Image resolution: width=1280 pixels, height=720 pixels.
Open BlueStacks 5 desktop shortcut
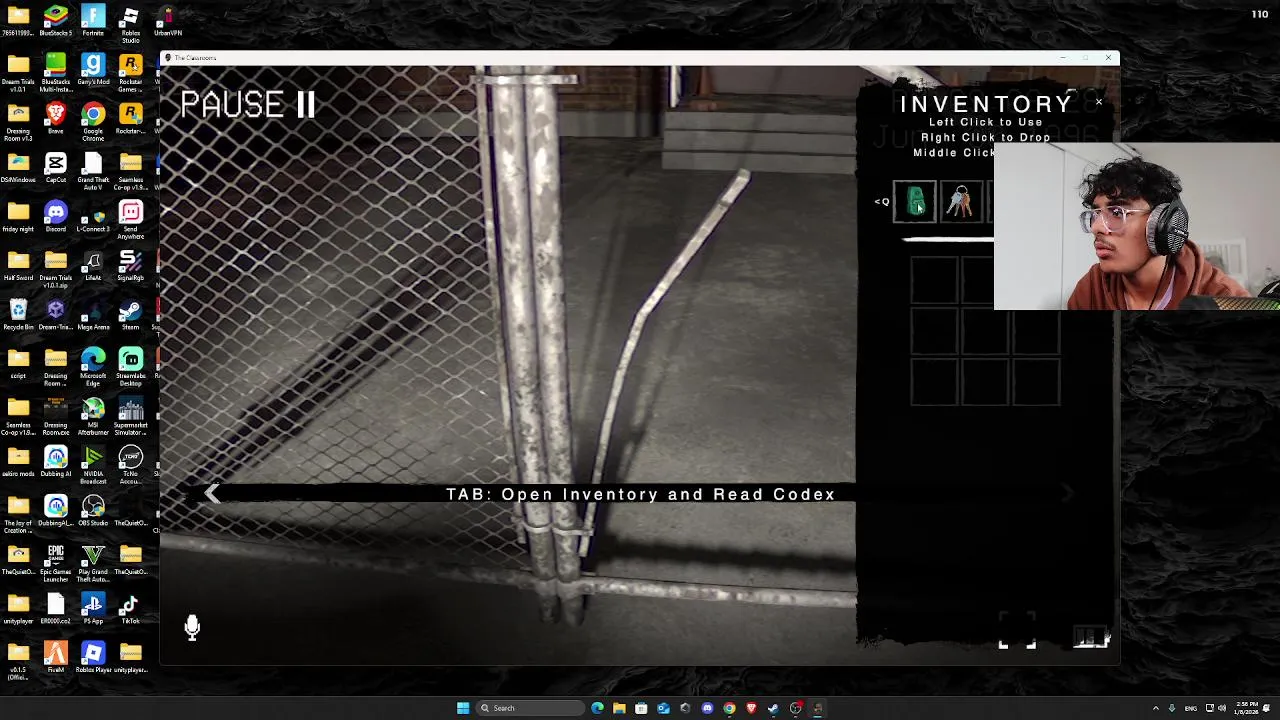pyautogui.click(x=55, y=20)
